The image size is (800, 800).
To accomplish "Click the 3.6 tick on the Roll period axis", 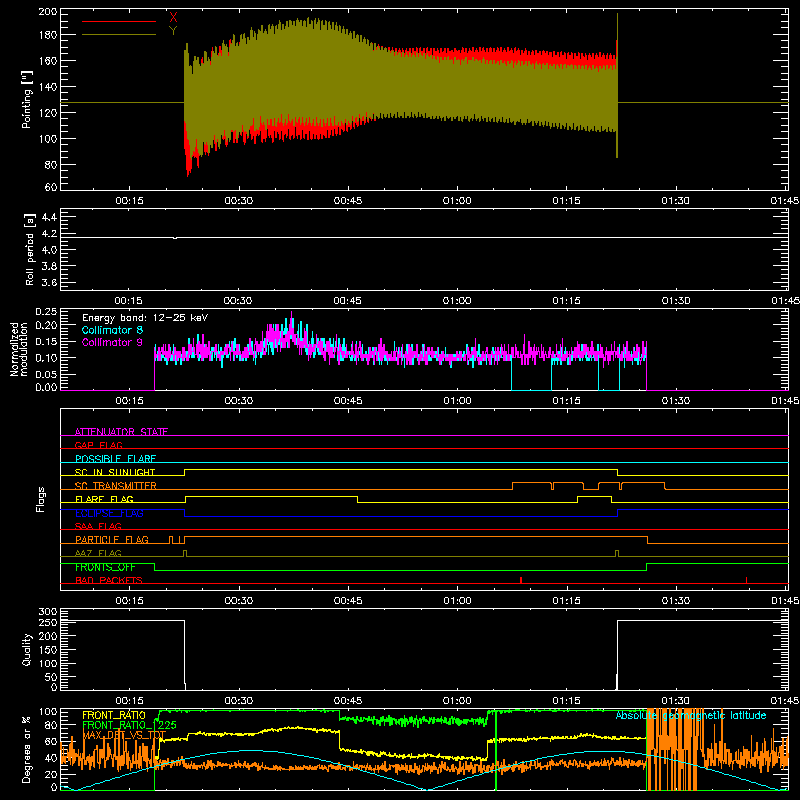I will [49, 283].
